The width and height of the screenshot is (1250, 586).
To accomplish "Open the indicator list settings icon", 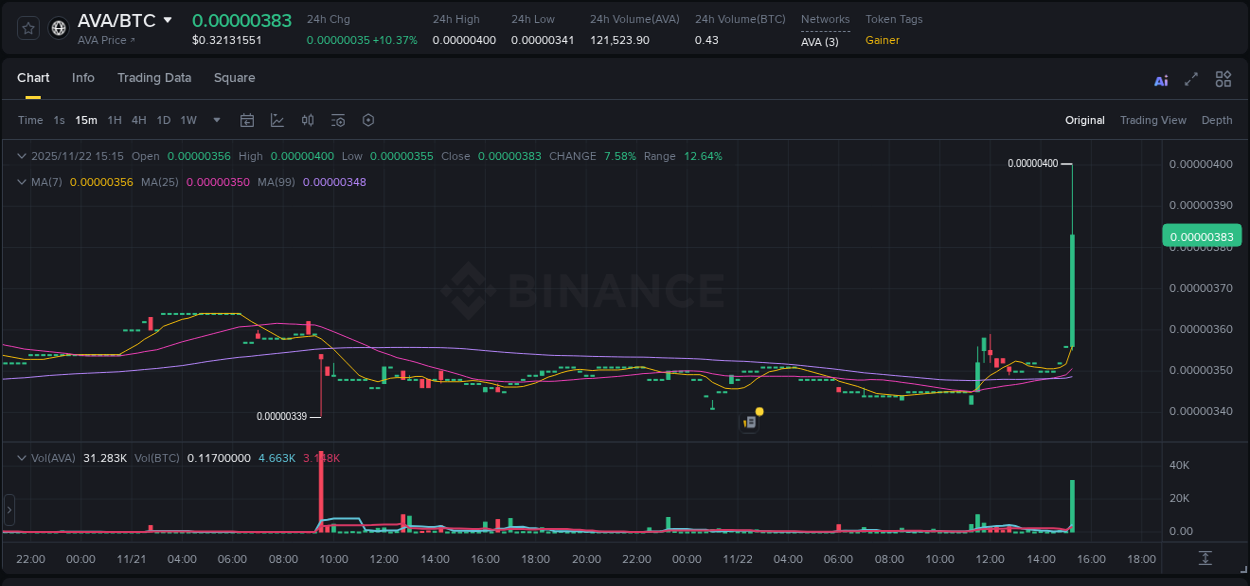I will click(337, 119).
